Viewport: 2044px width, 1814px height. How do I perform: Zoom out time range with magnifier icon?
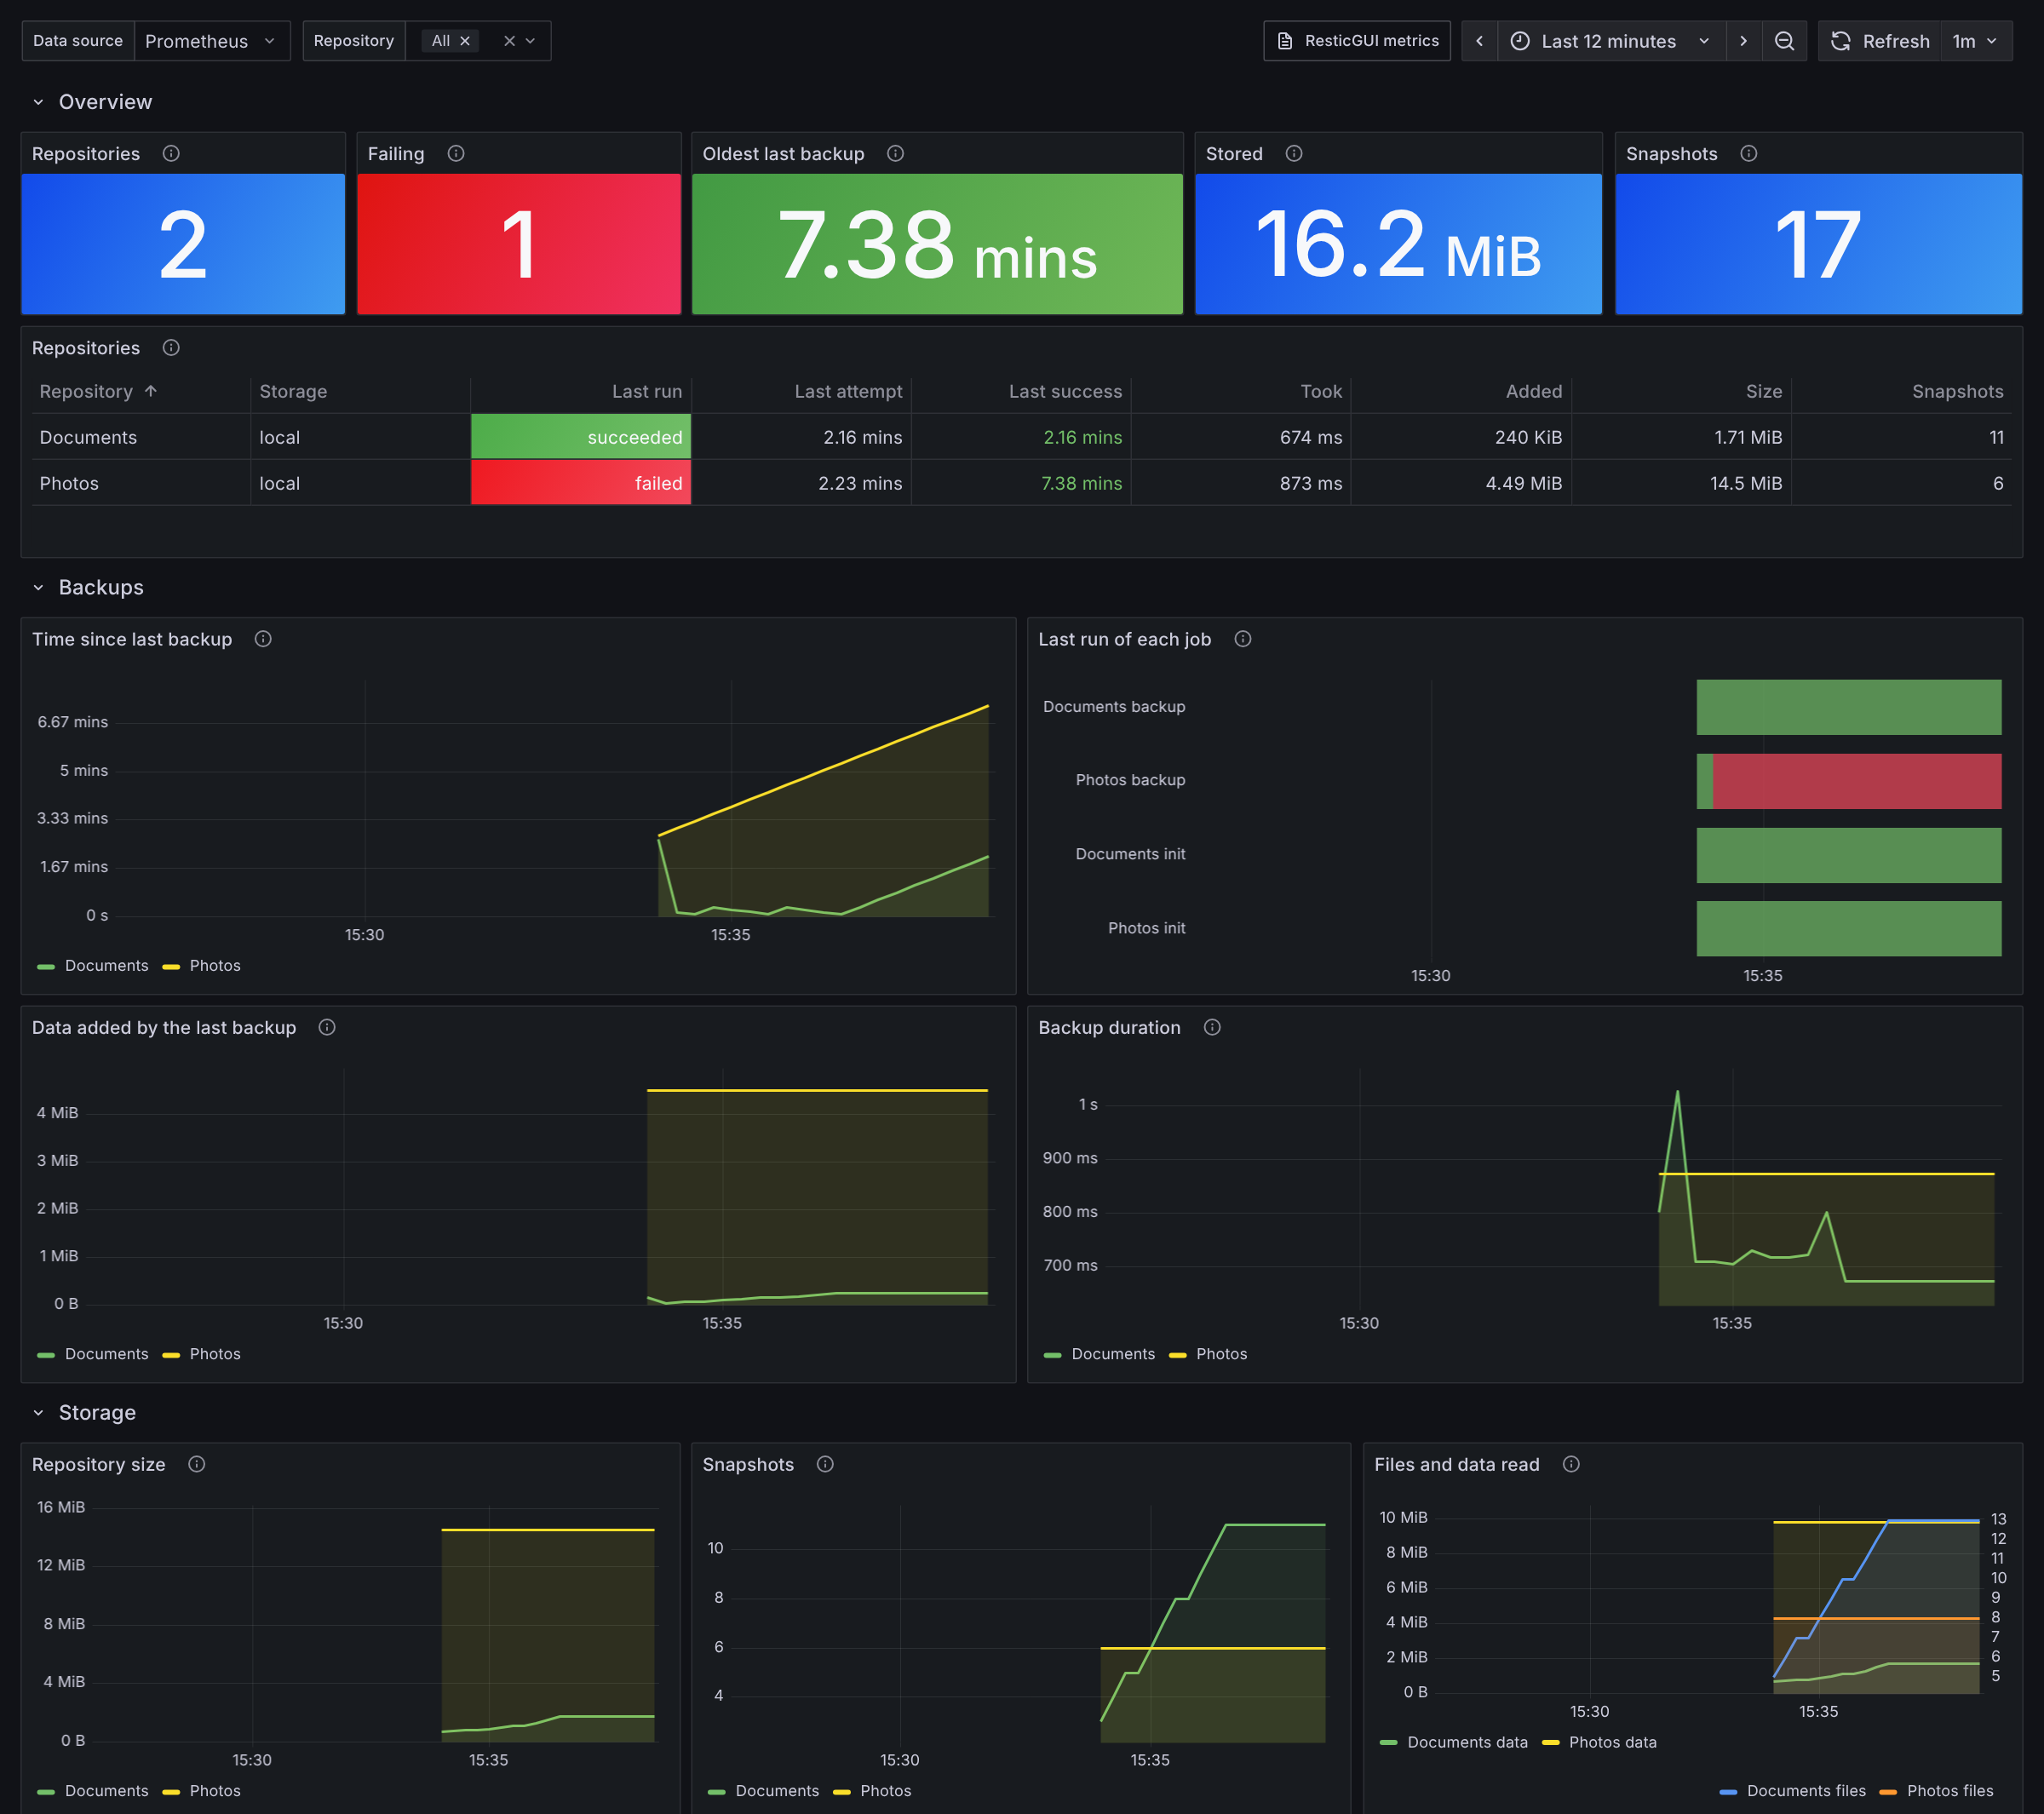(1784, 41)
